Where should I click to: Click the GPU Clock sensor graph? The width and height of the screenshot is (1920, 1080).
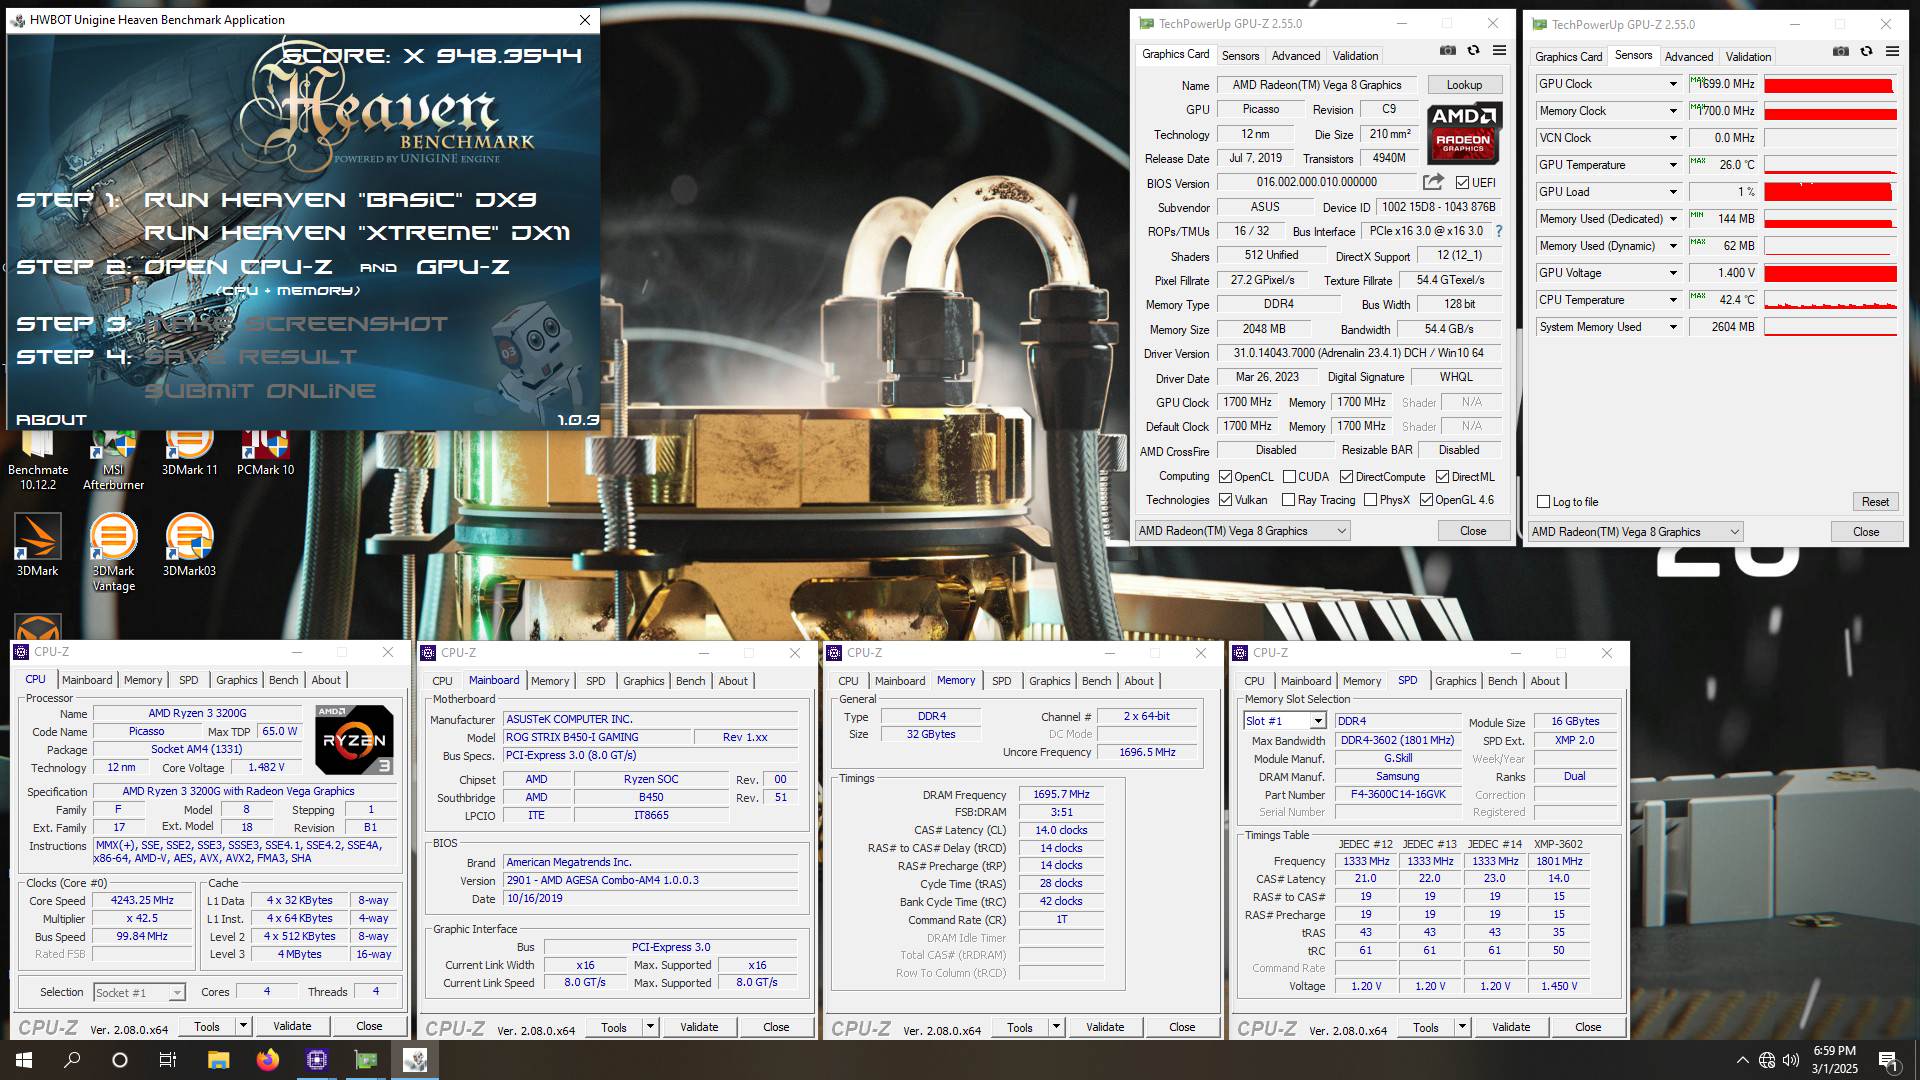[x=1830, y=84]
